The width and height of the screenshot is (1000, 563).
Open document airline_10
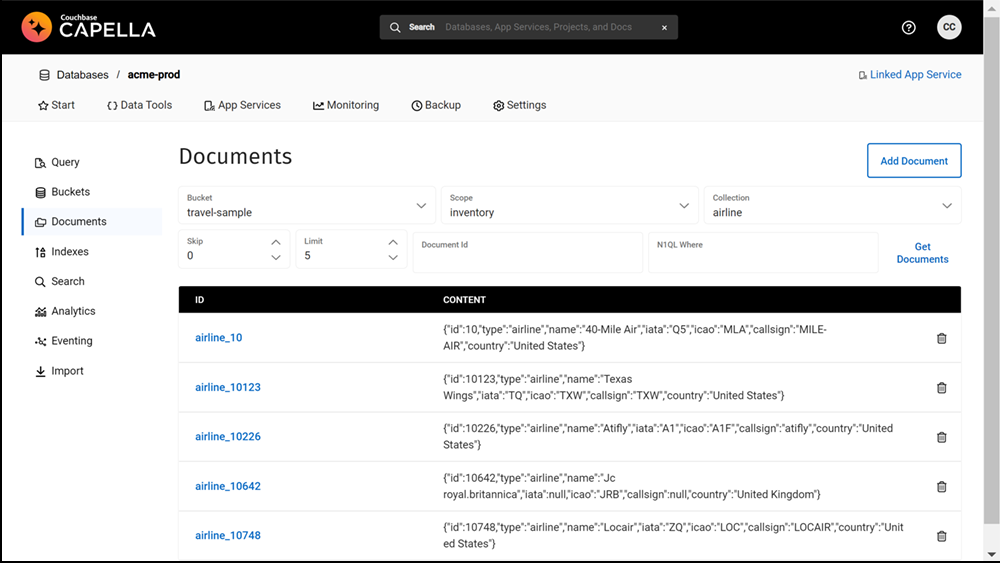[219, 338]
